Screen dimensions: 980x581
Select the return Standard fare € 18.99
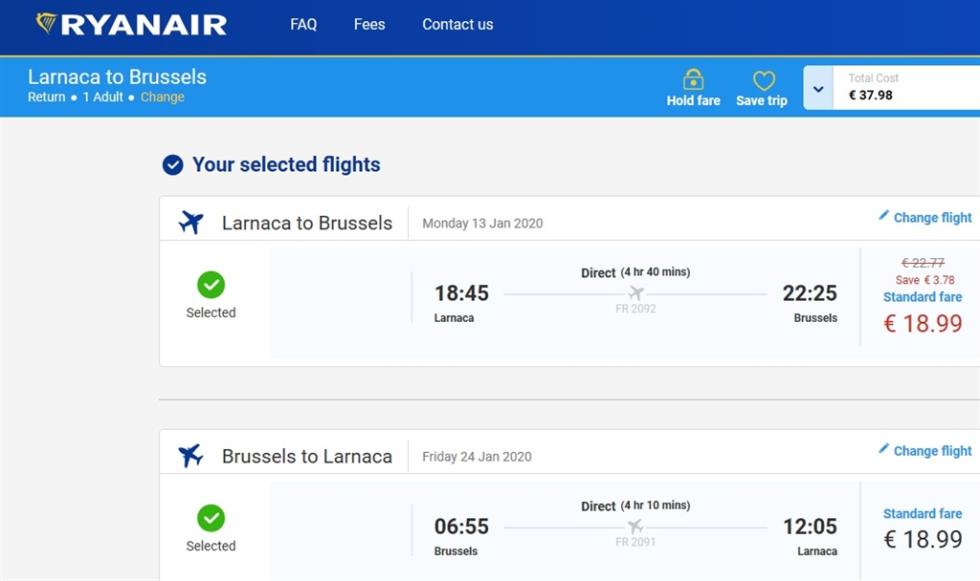click(x=922, y=529)
